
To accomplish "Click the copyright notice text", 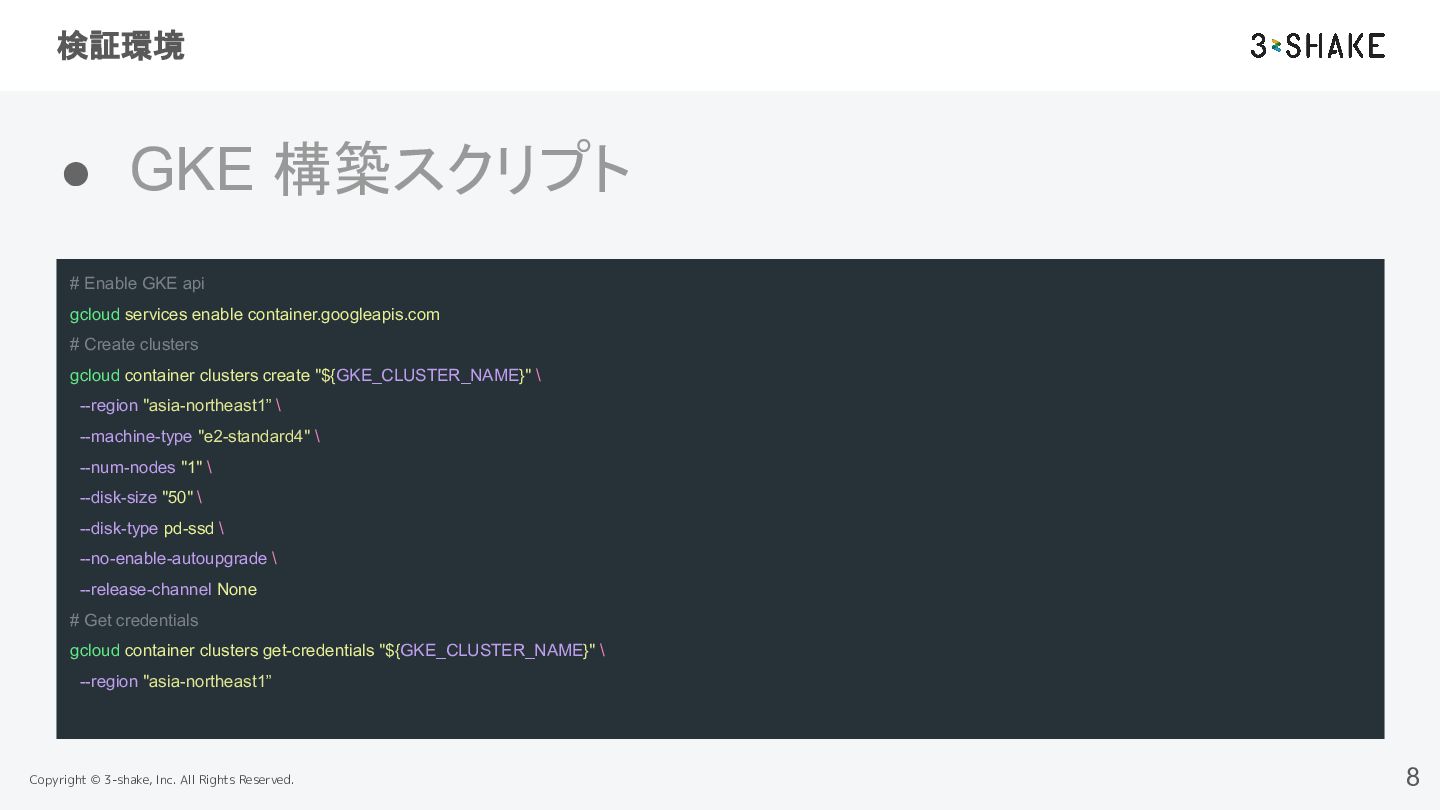I will point(162,780).
